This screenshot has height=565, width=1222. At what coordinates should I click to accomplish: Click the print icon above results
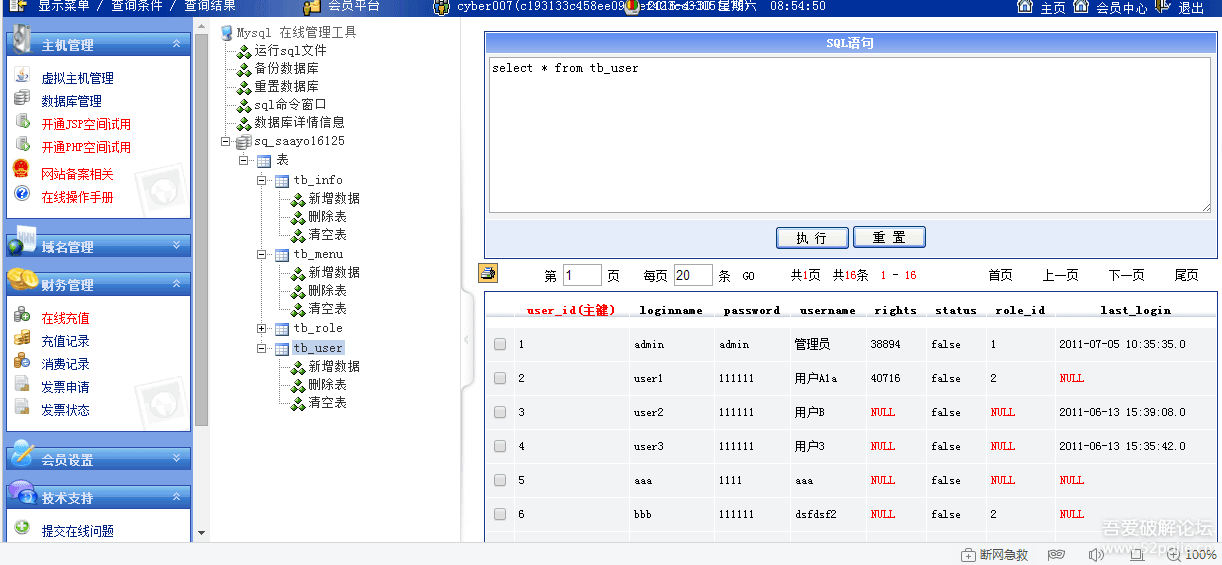488,273
